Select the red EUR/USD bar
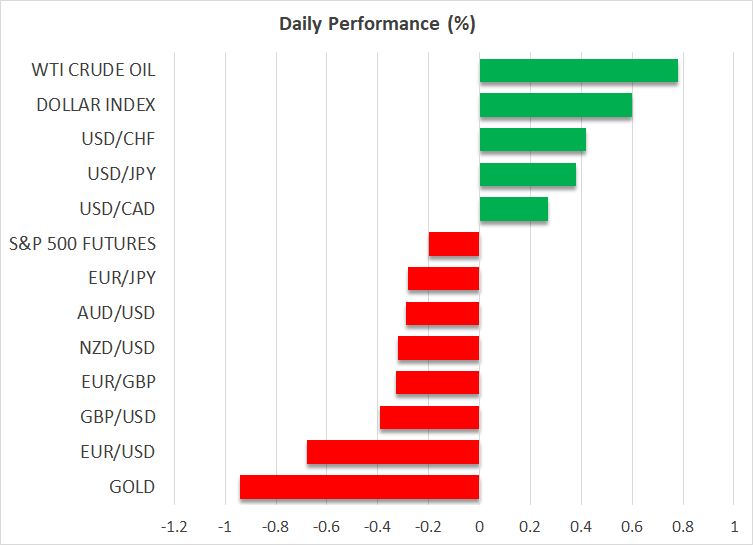753x545 pixels. (x=393, y=452)
